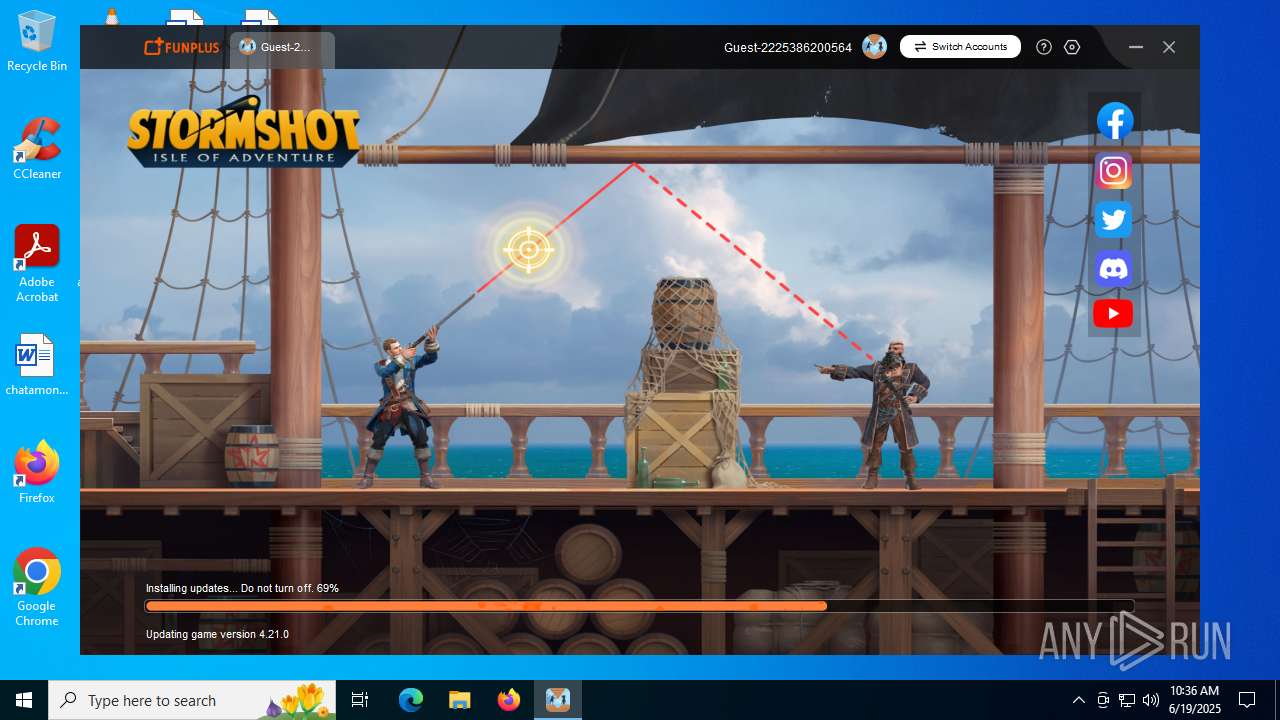
Task: Switch to the Guest-2... game tab
Action: pos(282,50)
